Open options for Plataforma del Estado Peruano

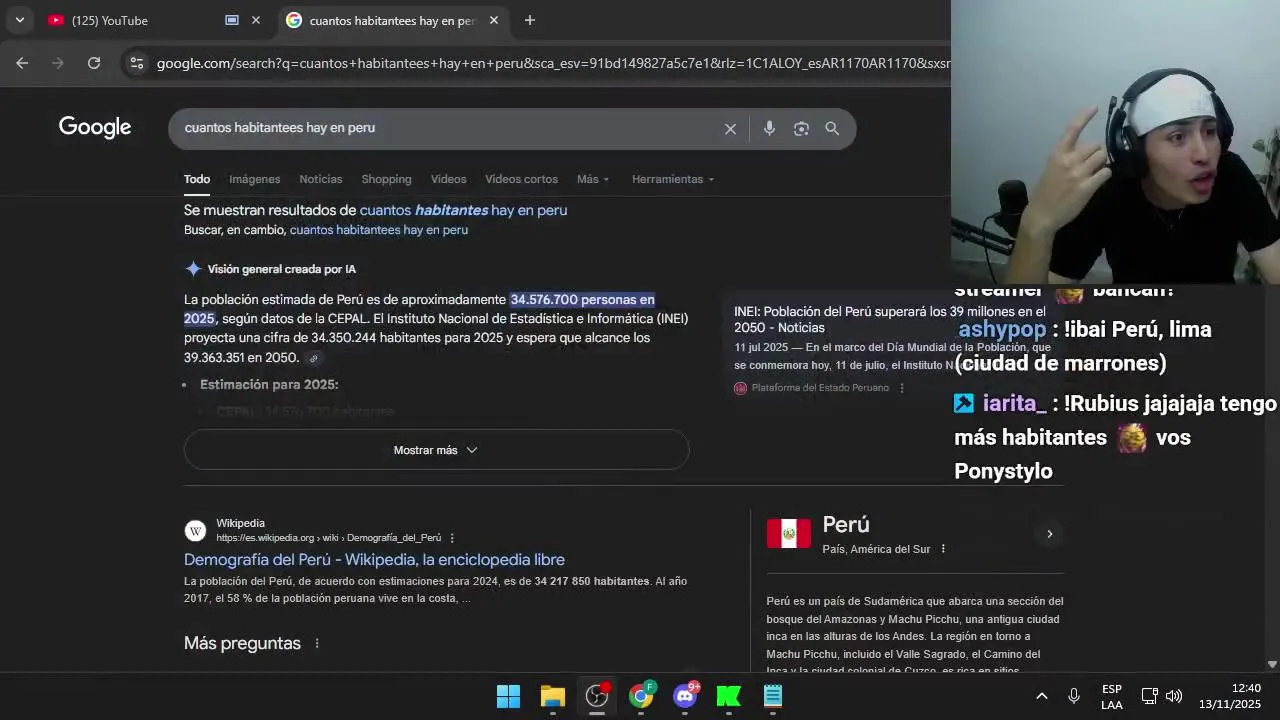pyautogui.click(x=902, y=388)
